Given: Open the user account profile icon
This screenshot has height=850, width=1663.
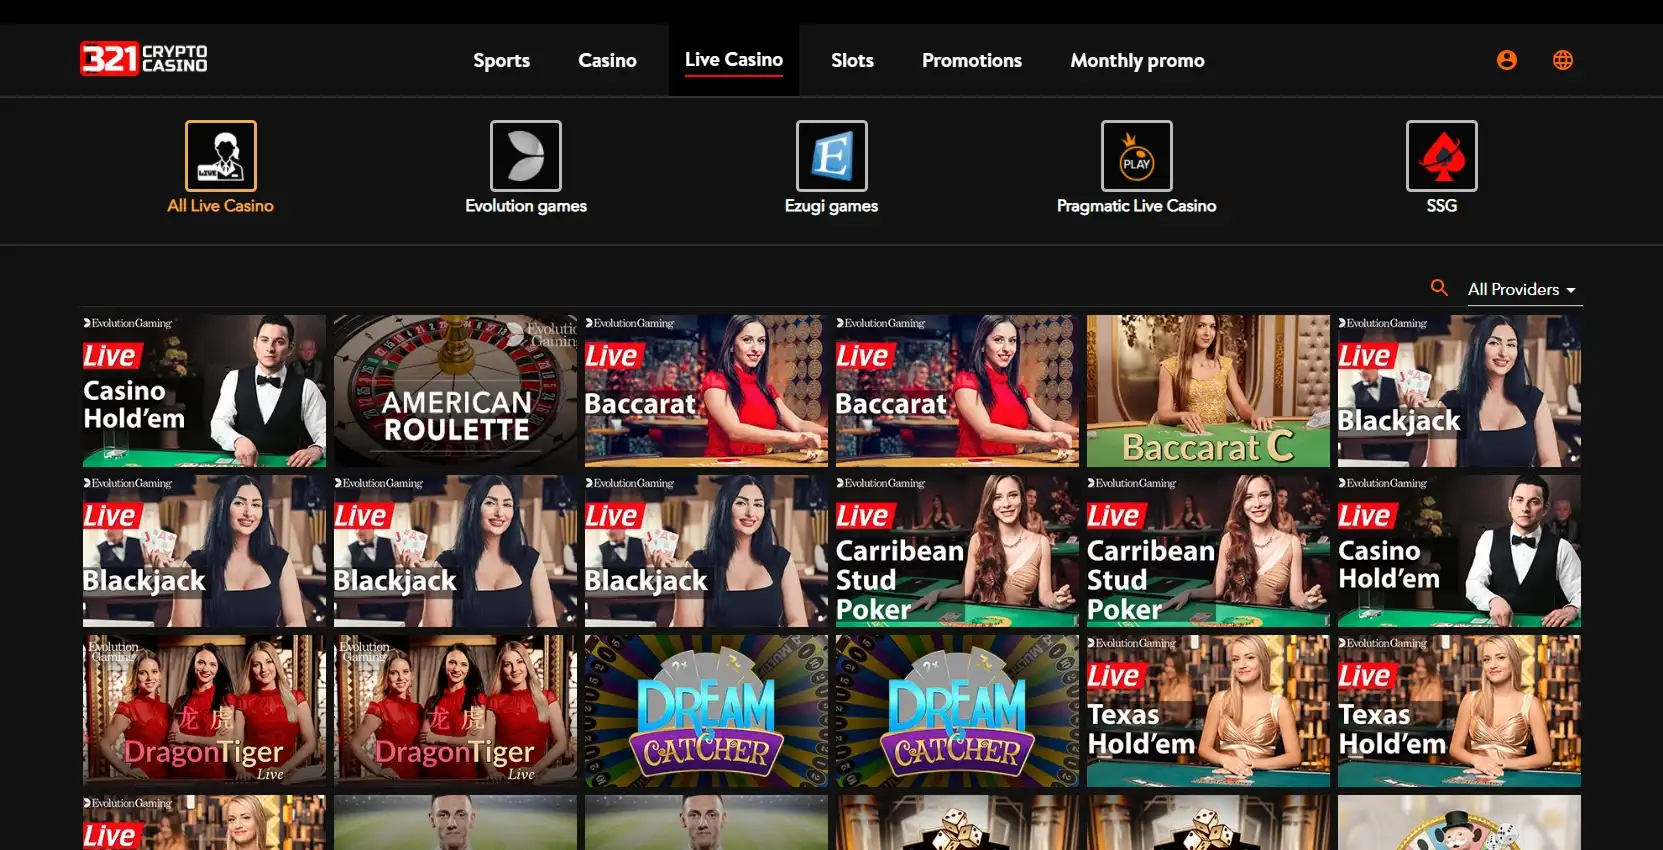Looking at the screenshot, I should [1506, 60].
